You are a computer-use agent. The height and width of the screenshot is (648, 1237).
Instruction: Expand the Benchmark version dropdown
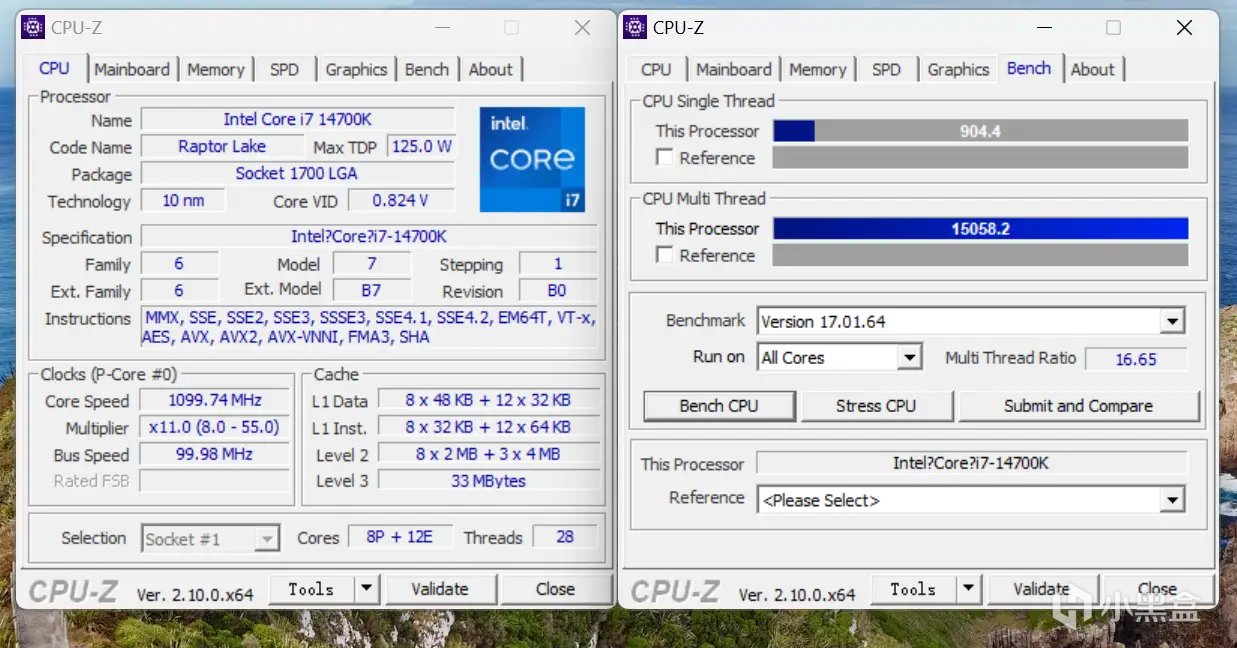[x=1172, y=322]
